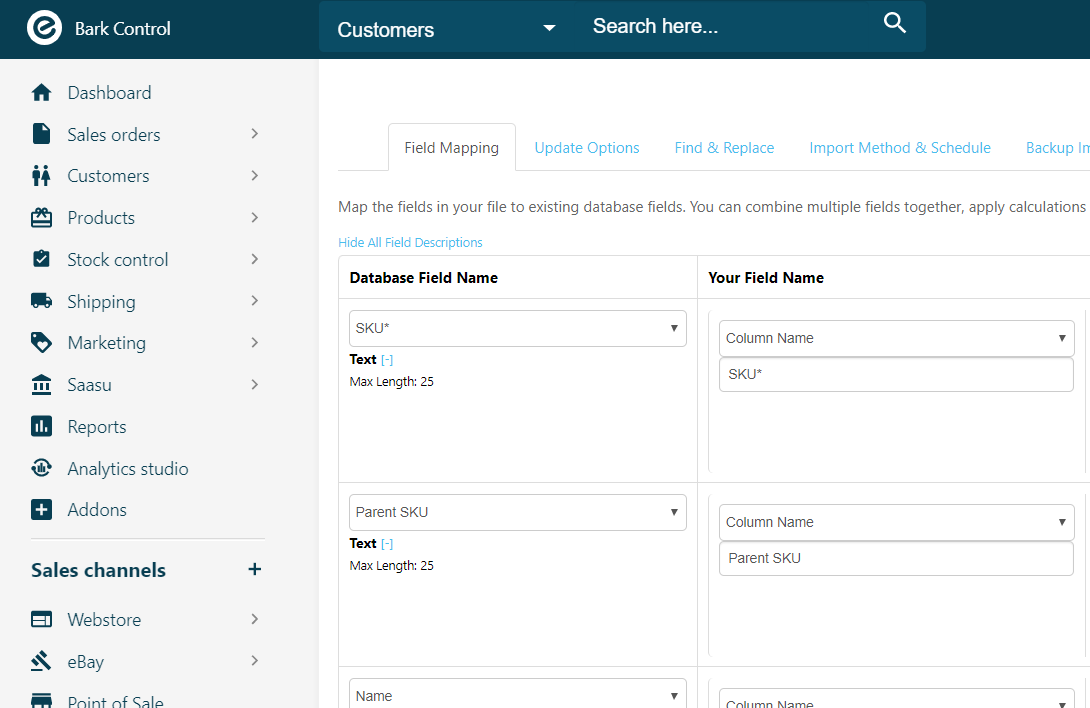
Task: Select the Addons plus-box icon
Action: tap(42, 510)
